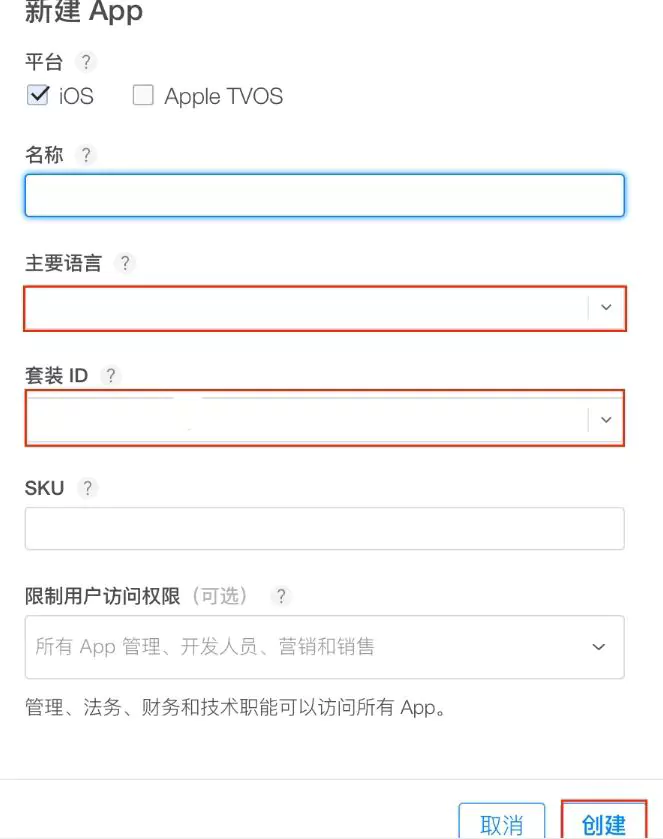Image resolution: width=663 pixels, height=839 pixels.
Task: Click inside the SKU input field
Action: click(x=324, y=528)
